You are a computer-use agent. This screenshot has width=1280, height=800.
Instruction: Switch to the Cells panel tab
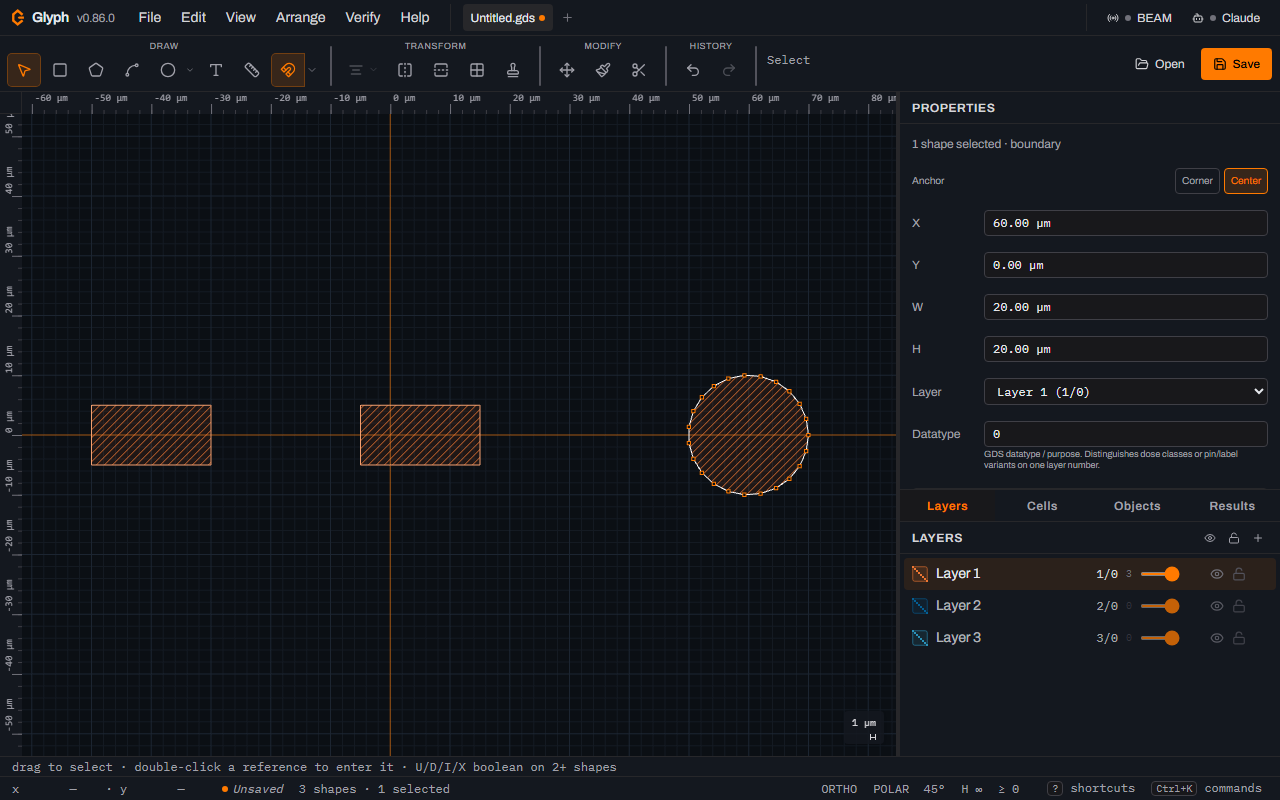[1042, 506]
